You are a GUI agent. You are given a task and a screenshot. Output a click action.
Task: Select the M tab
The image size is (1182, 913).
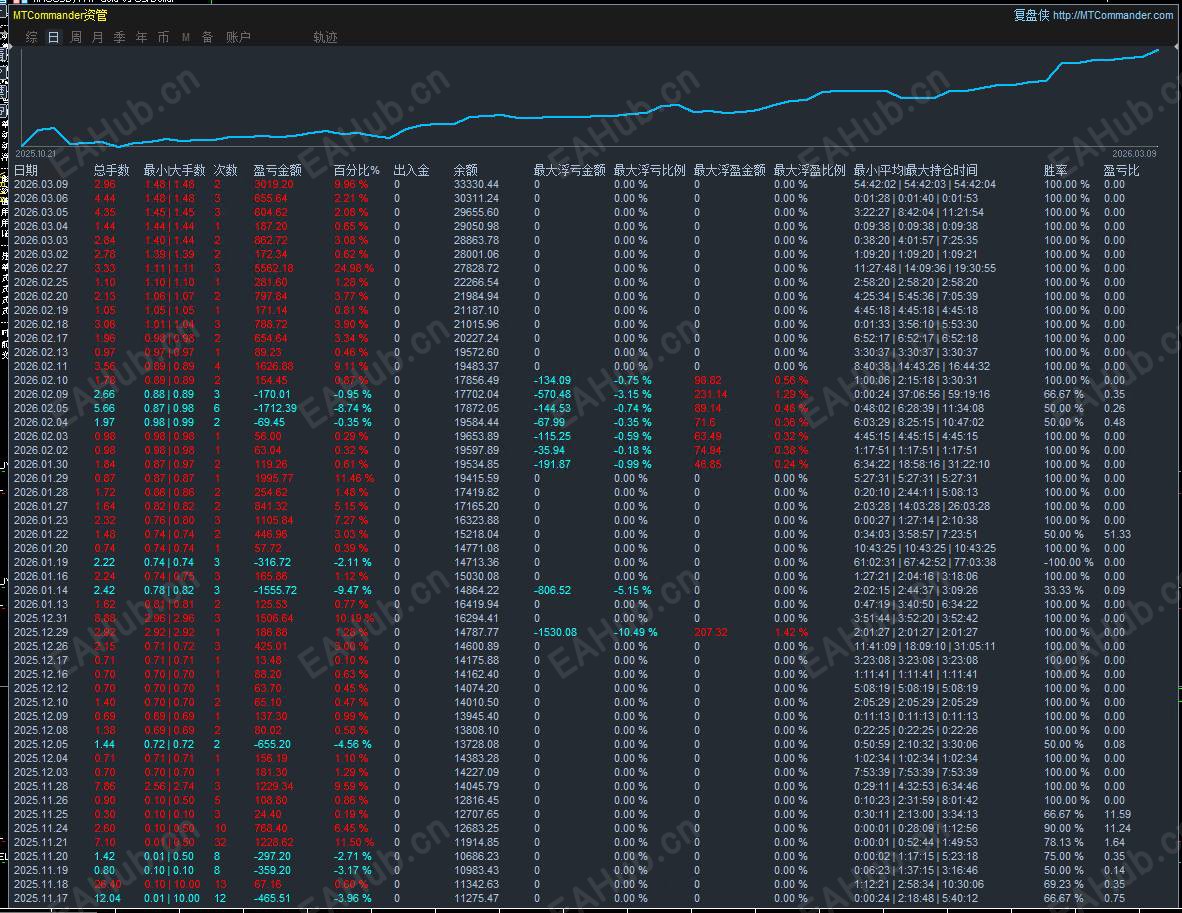coord(186,37)
